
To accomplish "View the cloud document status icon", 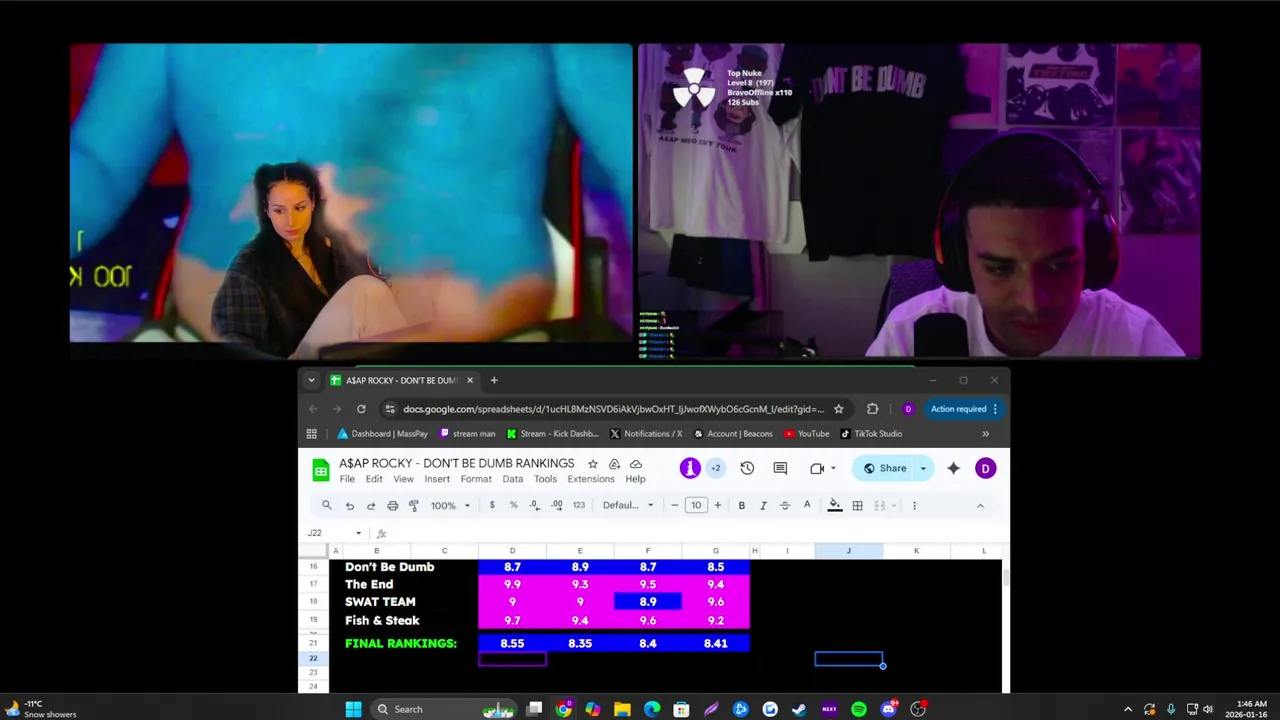I will [x=636, y=464].
